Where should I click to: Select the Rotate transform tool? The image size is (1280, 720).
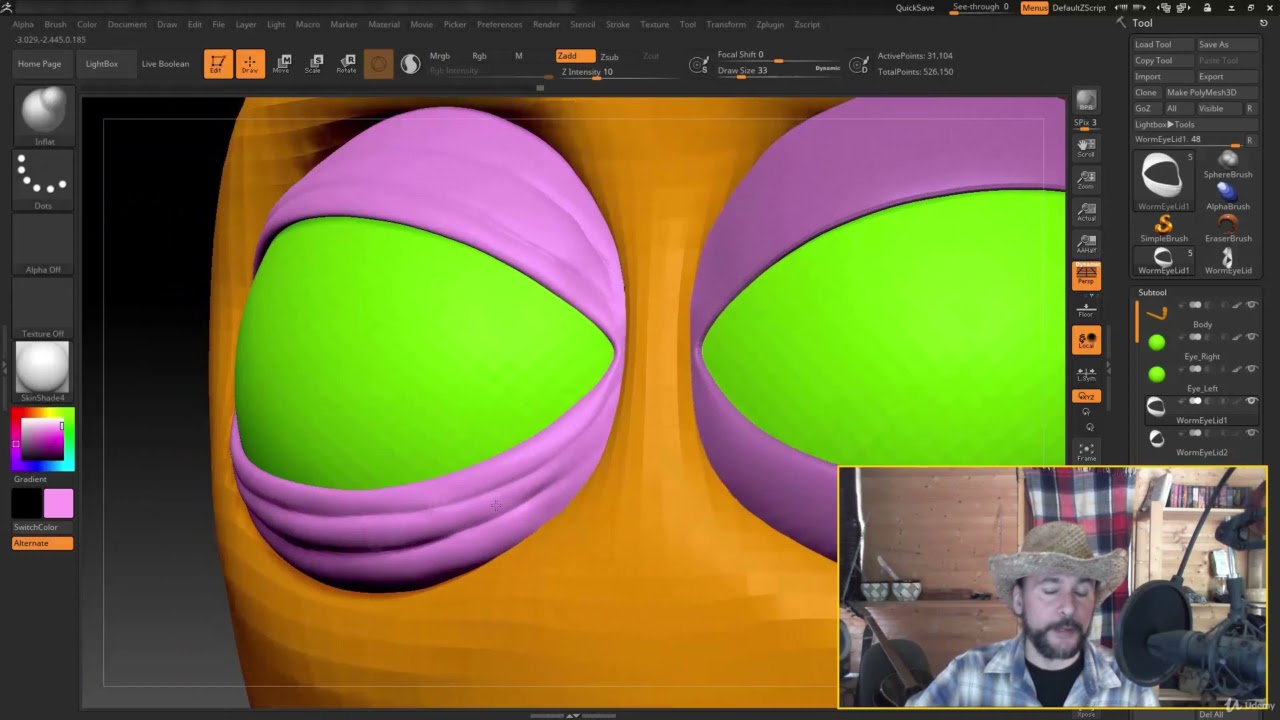346,64
